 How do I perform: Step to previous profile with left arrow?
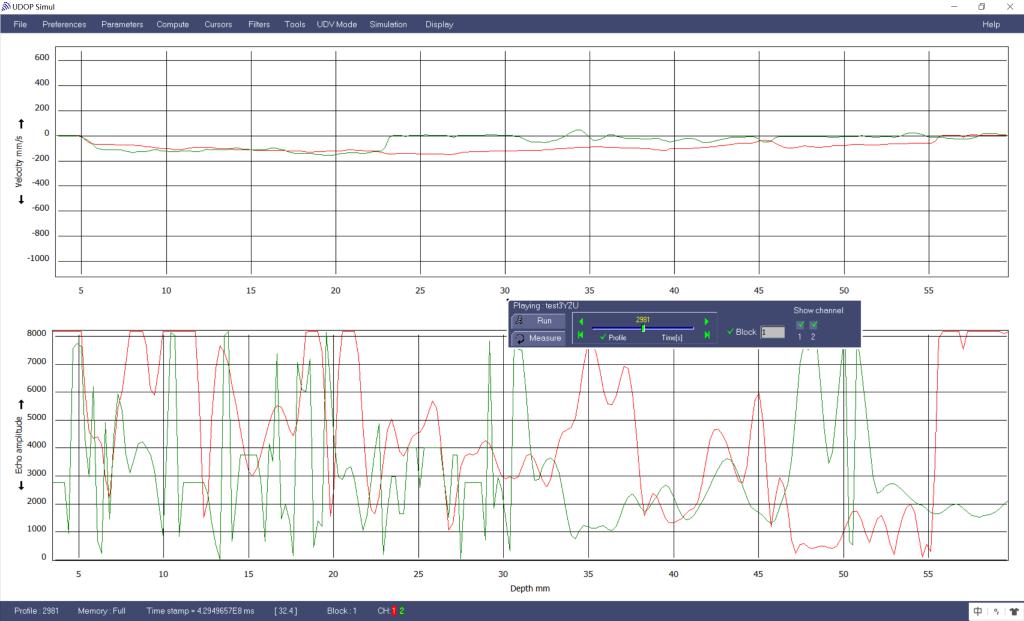(x=581, y=321)
